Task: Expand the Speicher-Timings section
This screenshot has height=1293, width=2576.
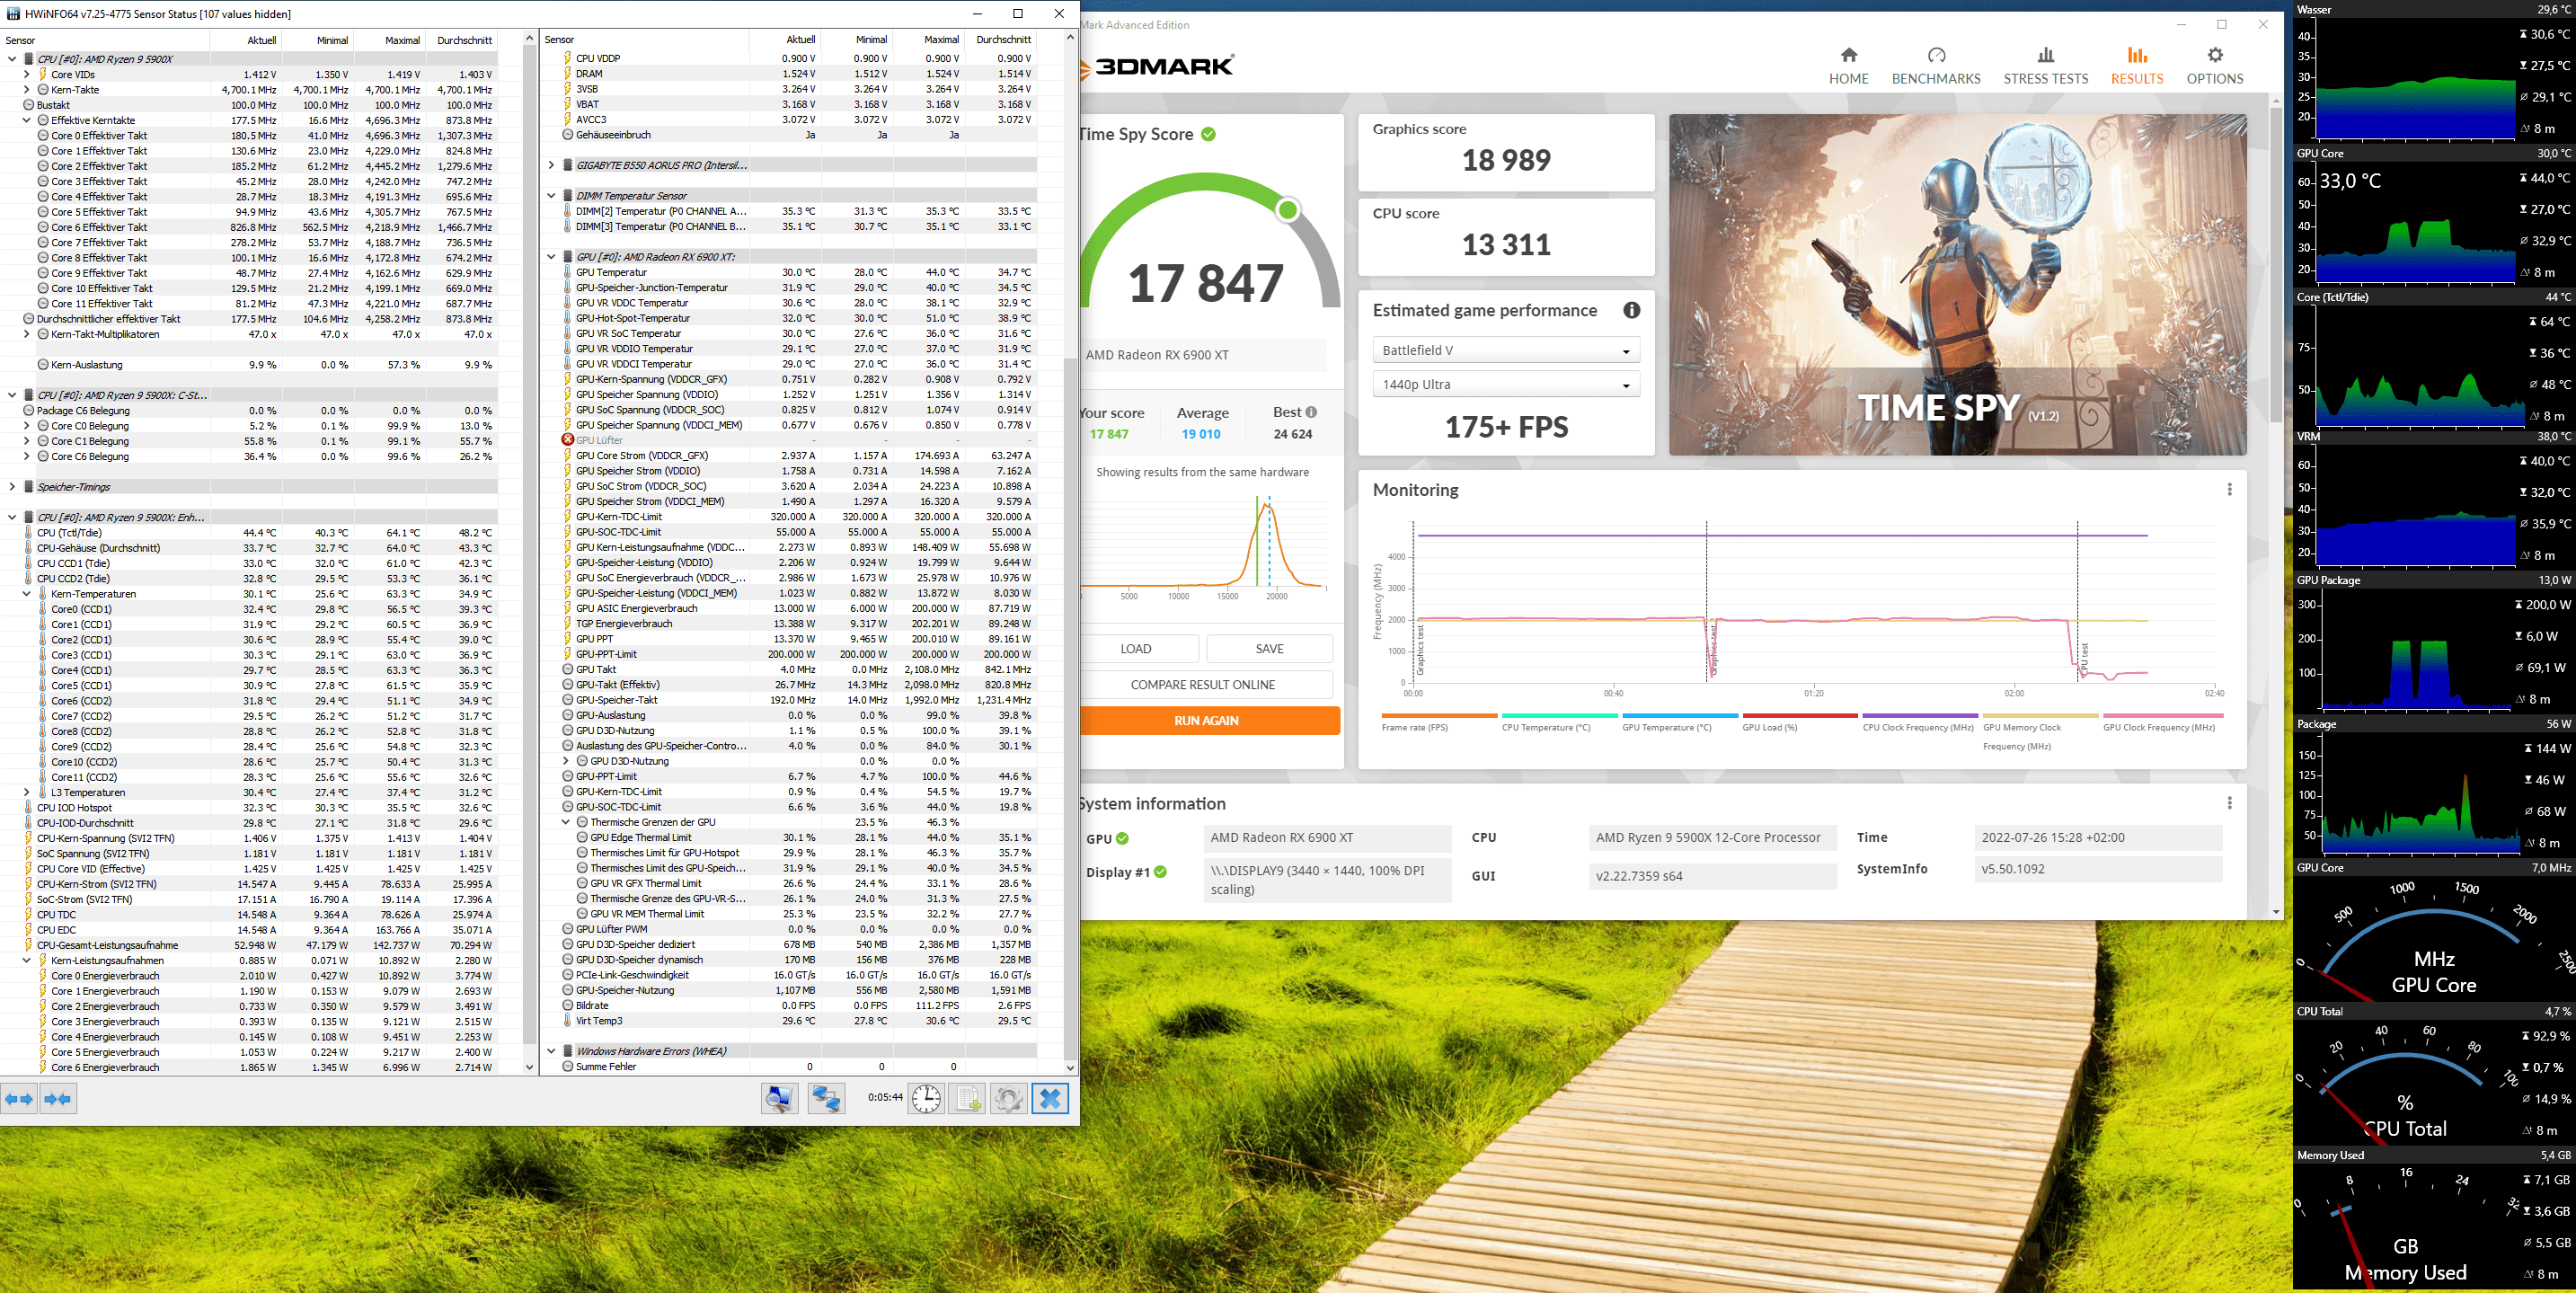Action: [12, 487]
